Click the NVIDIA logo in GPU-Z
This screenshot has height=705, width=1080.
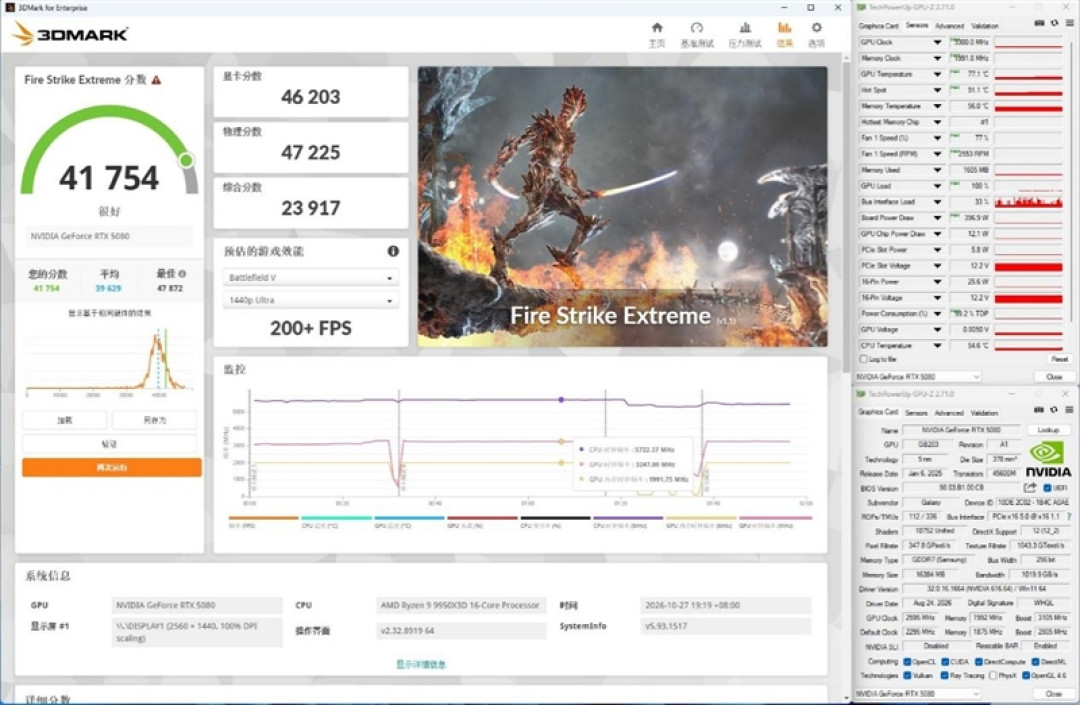click(1048, 460)
